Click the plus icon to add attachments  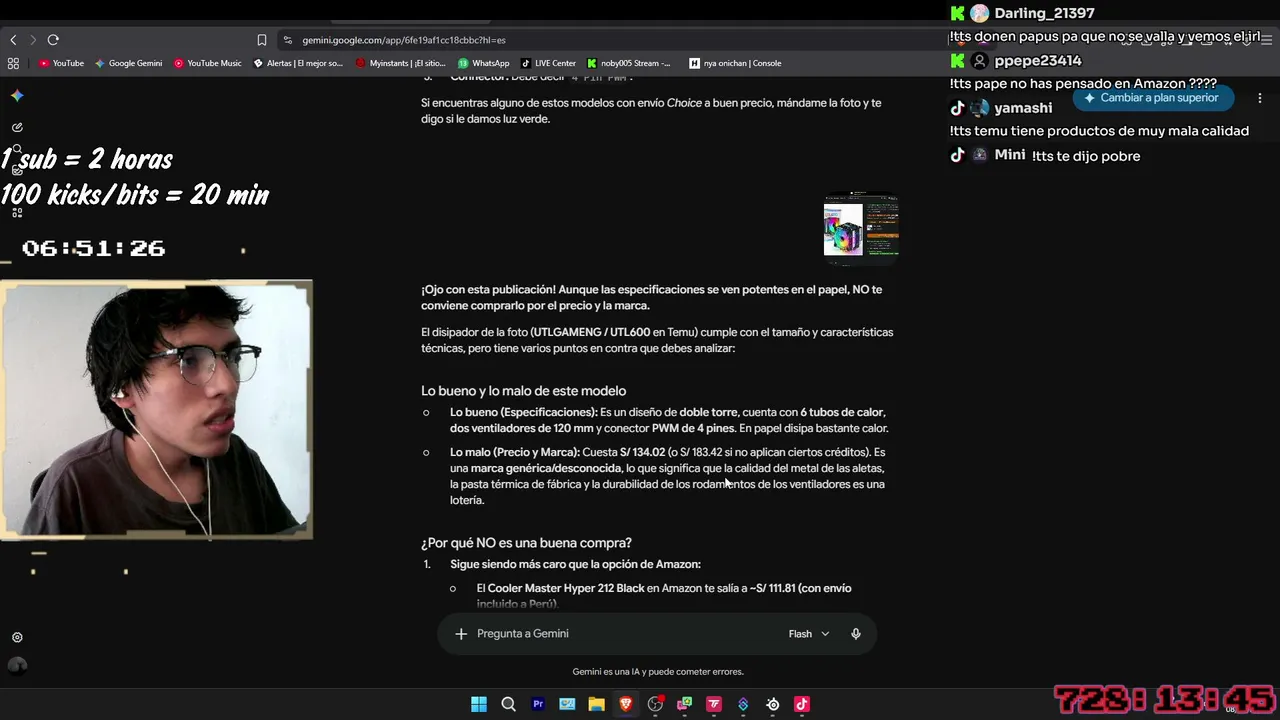(x=461, y=634)
